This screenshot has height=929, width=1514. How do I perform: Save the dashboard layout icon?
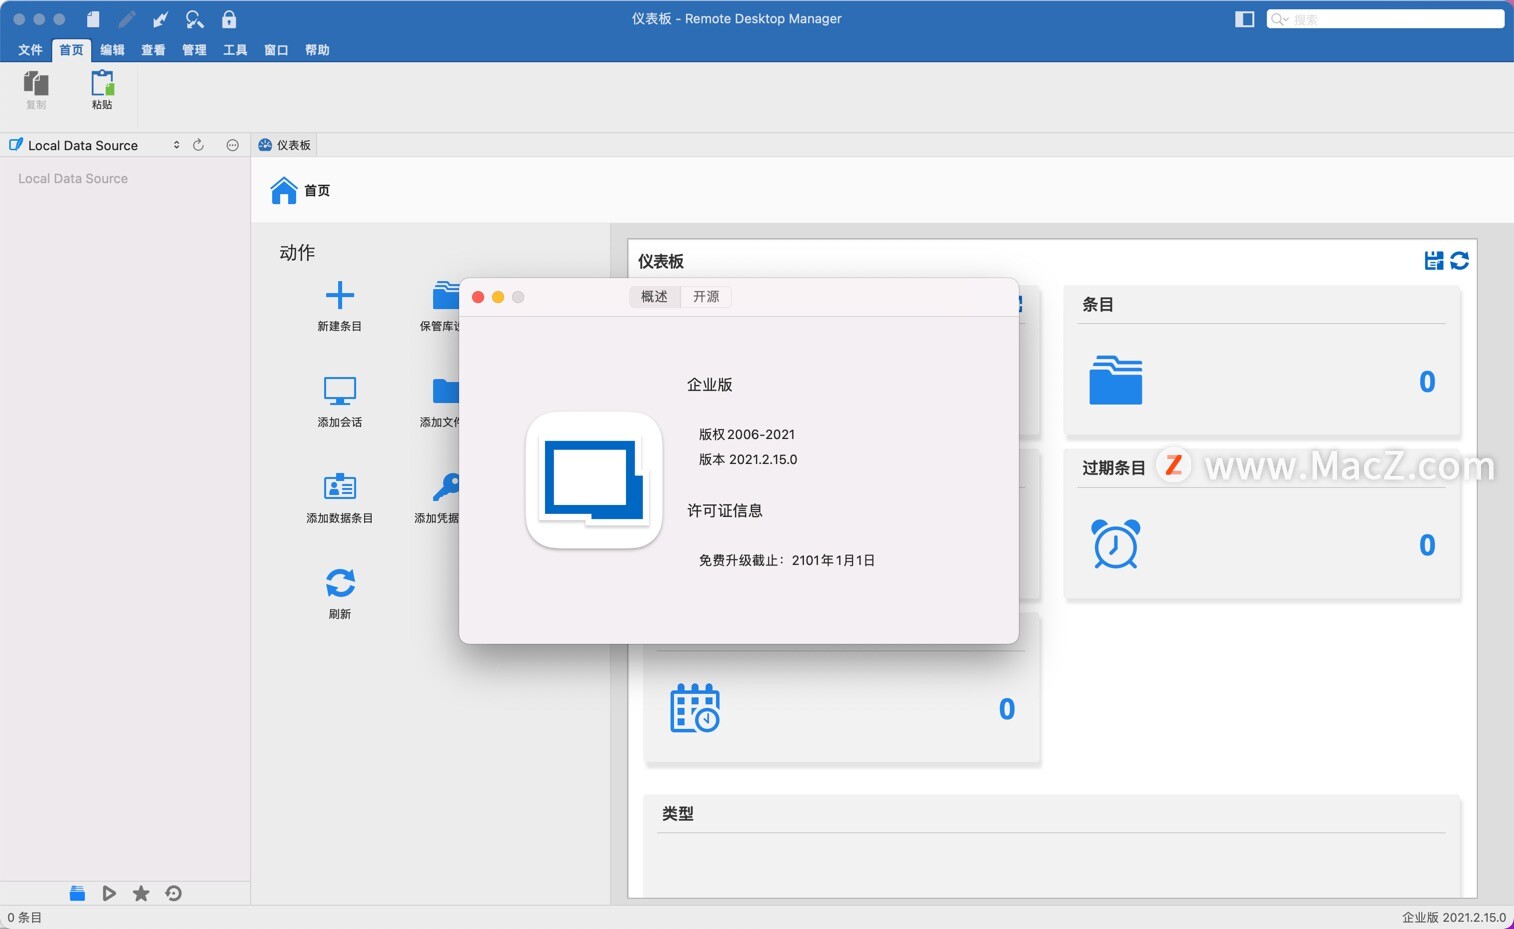tap(1434, 260)
